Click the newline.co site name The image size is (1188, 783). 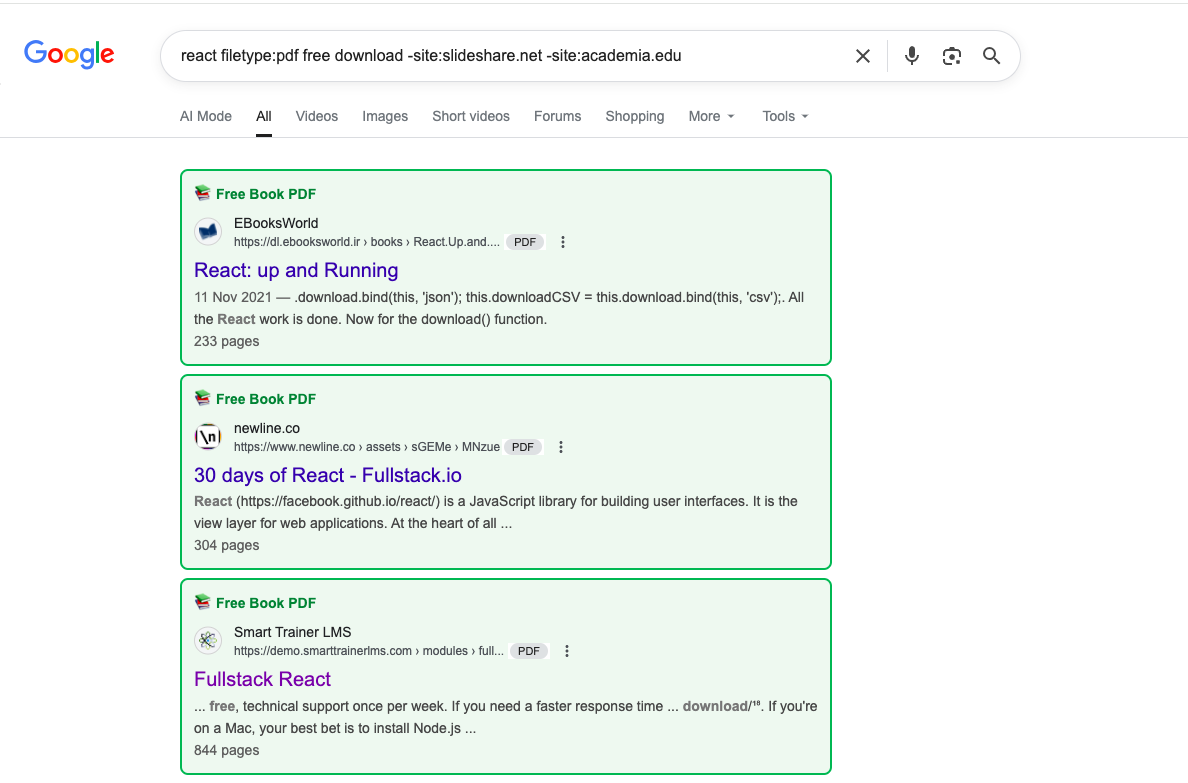tap(267, 428)
